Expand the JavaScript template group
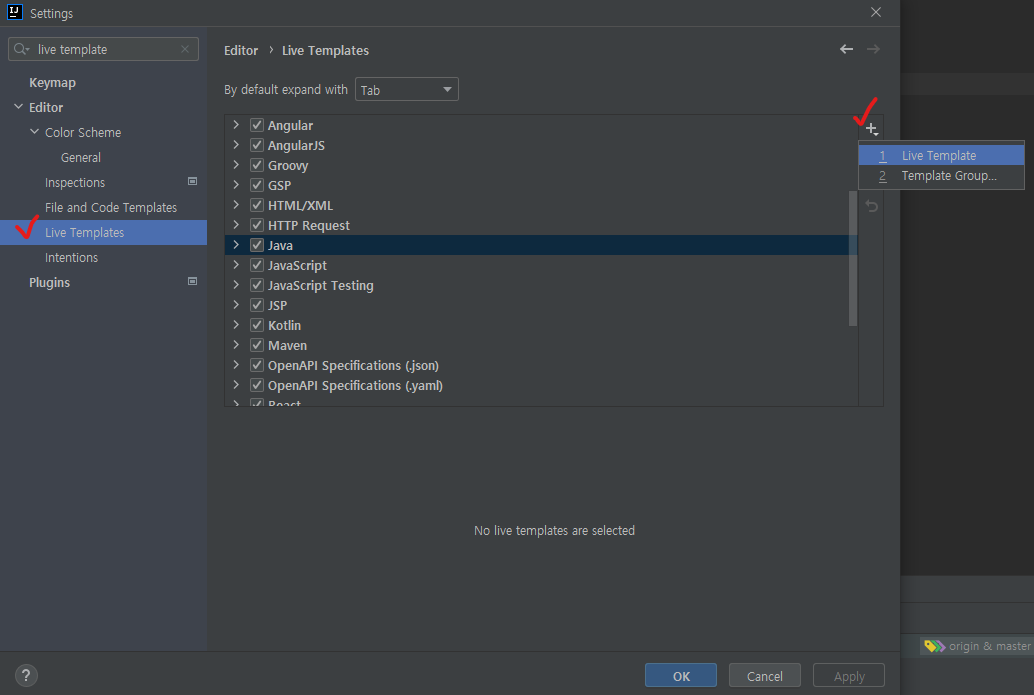Viewport: 1034px width, 695px height. point(236,265)
